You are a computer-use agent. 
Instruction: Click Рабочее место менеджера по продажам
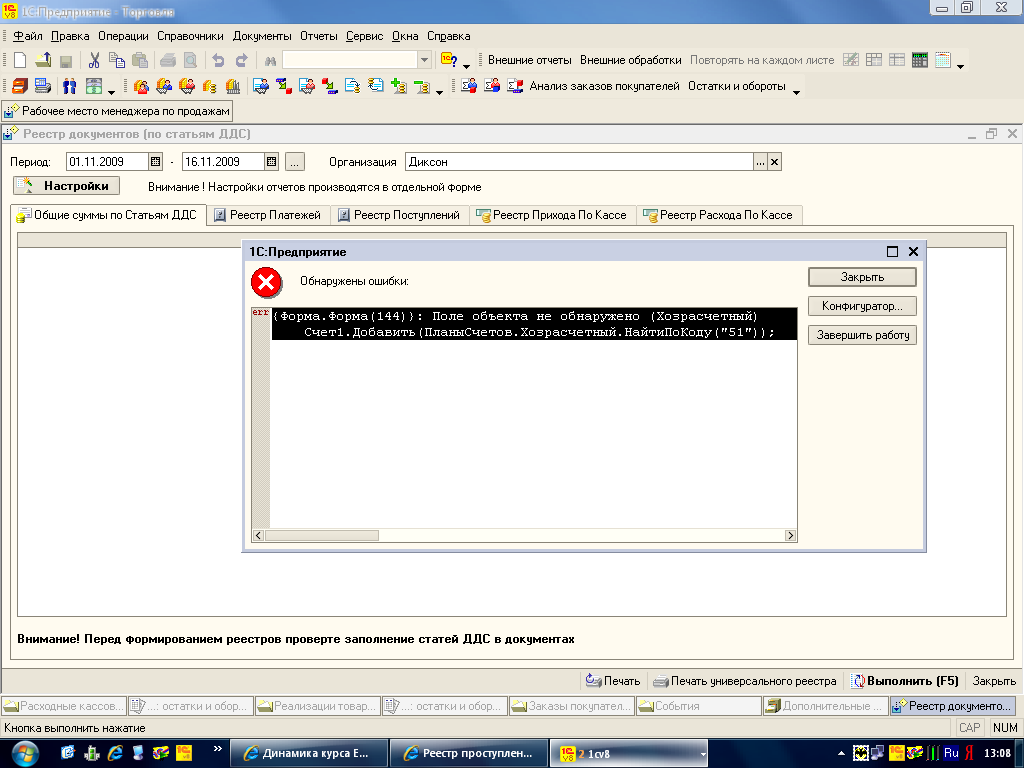coord(118,111)
